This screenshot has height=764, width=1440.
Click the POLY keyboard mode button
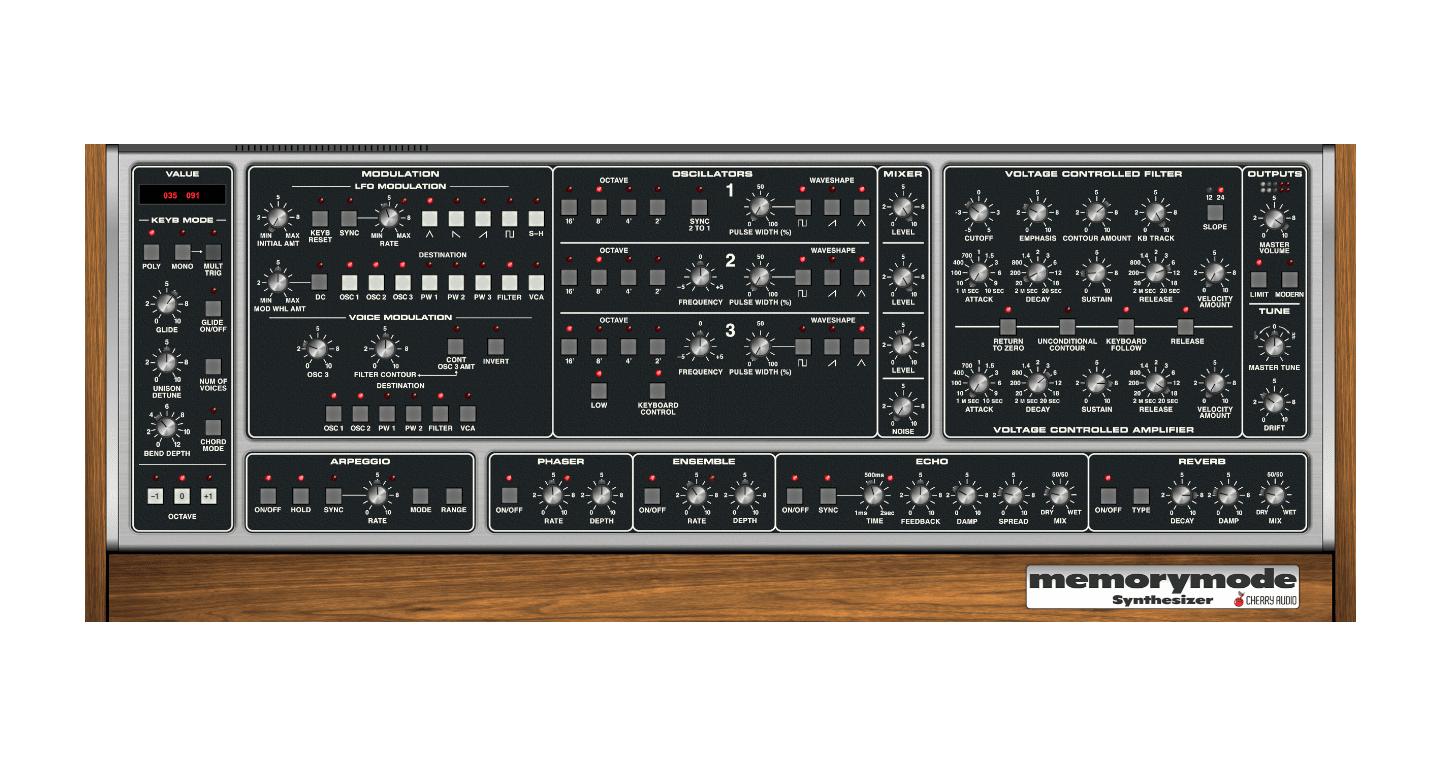pyautogui.click(x=151, y=252)
